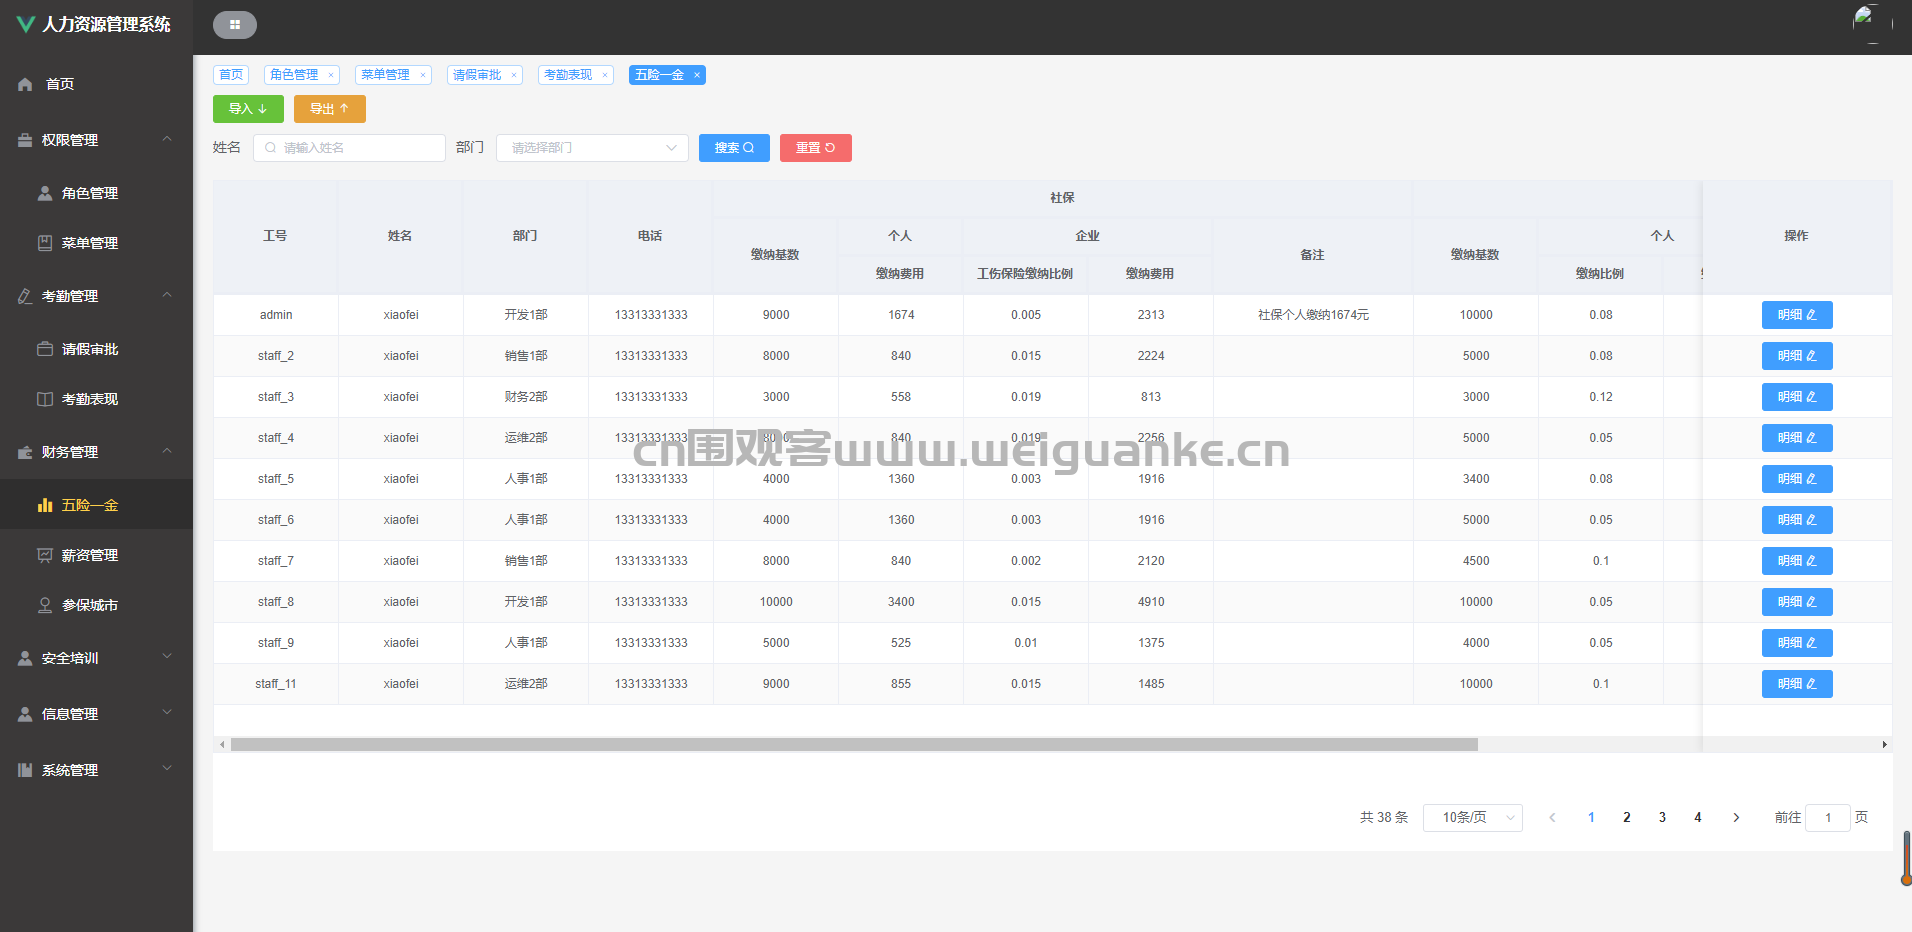Click the folder icon beside 请假审批
The image size is (1912, 932).
pos(45,349)
